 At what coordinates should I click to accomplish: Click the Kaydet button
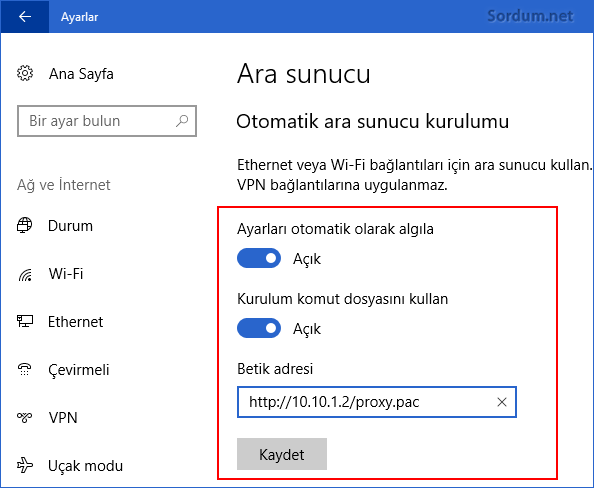click(x=282, y=454)
